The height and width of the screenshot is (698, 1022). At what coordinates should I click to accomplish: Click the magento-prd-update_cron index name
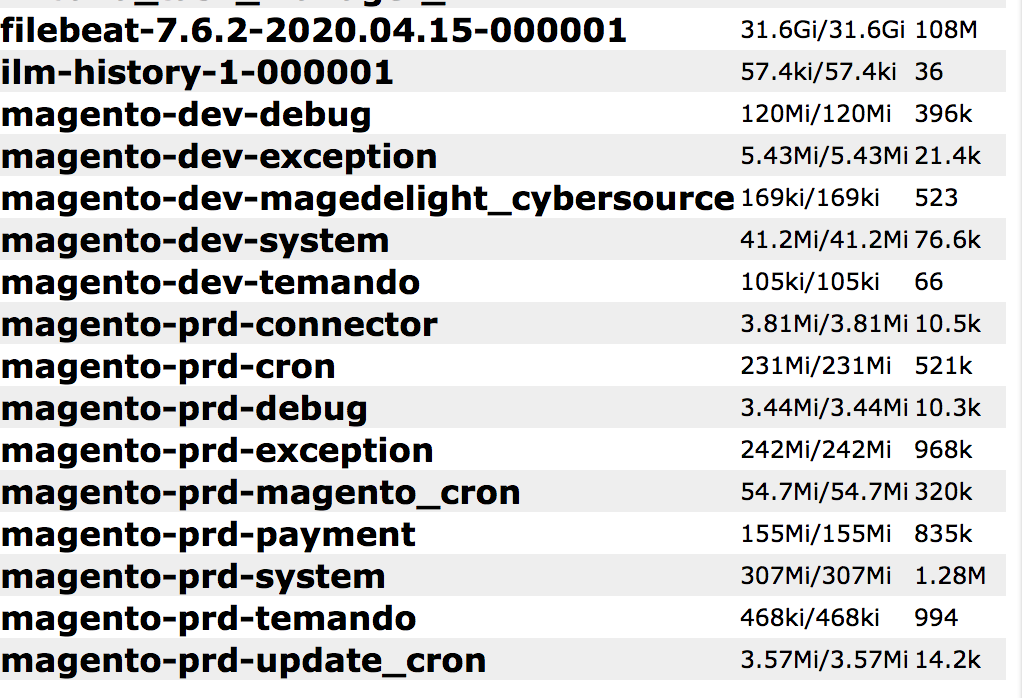tap(243, 661)
